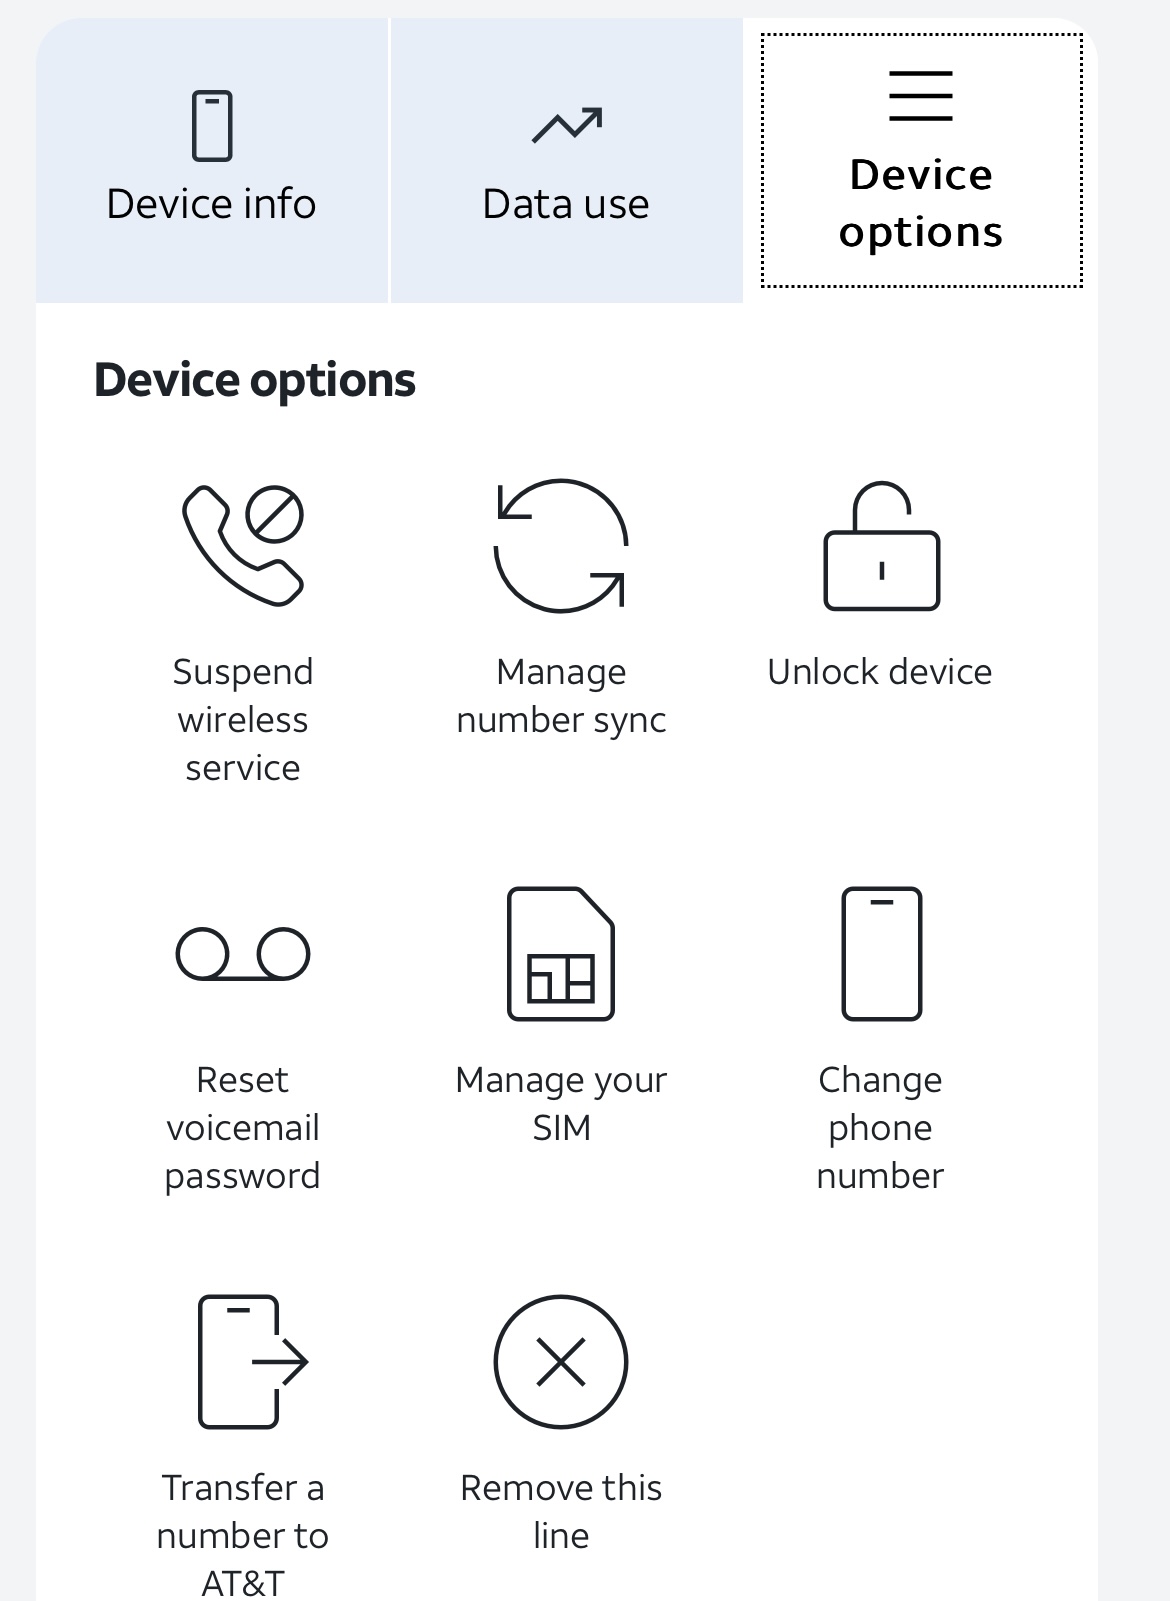
Task: Select the change phone number phone icon
Action: point(881,953)
